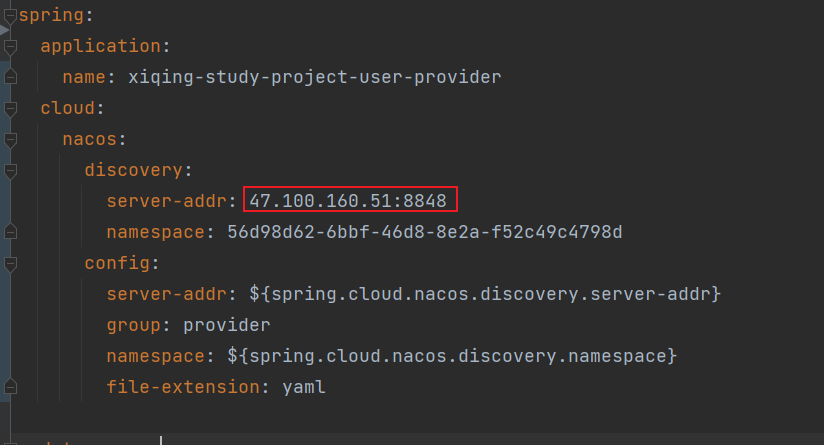Click the config key
The width and height of the screenshot is (824, 445).
pos(117,263)
